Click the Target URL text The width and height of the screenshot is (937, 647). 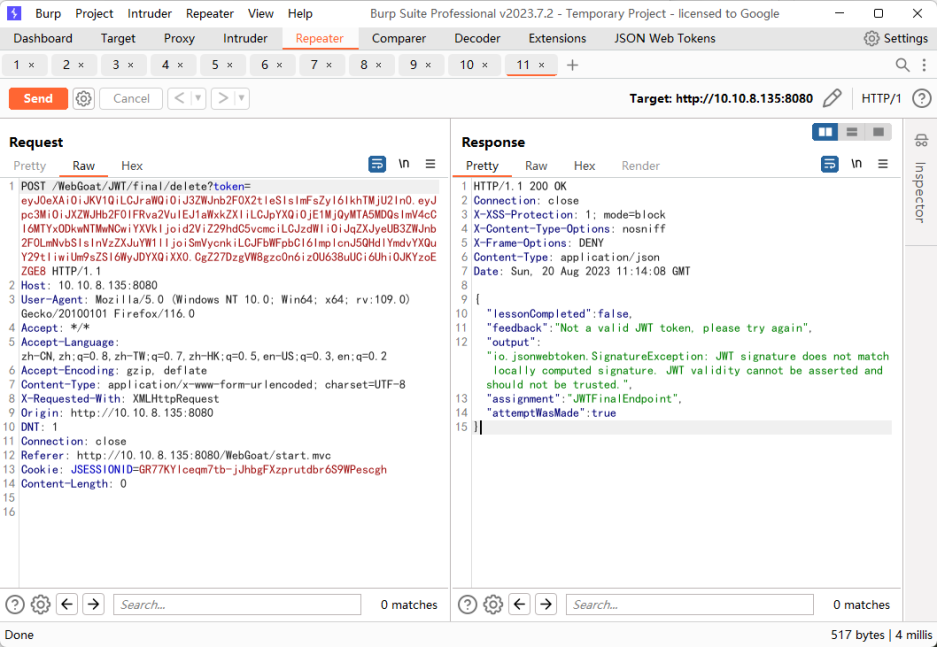pyautogui.click(x=721, y=99)
